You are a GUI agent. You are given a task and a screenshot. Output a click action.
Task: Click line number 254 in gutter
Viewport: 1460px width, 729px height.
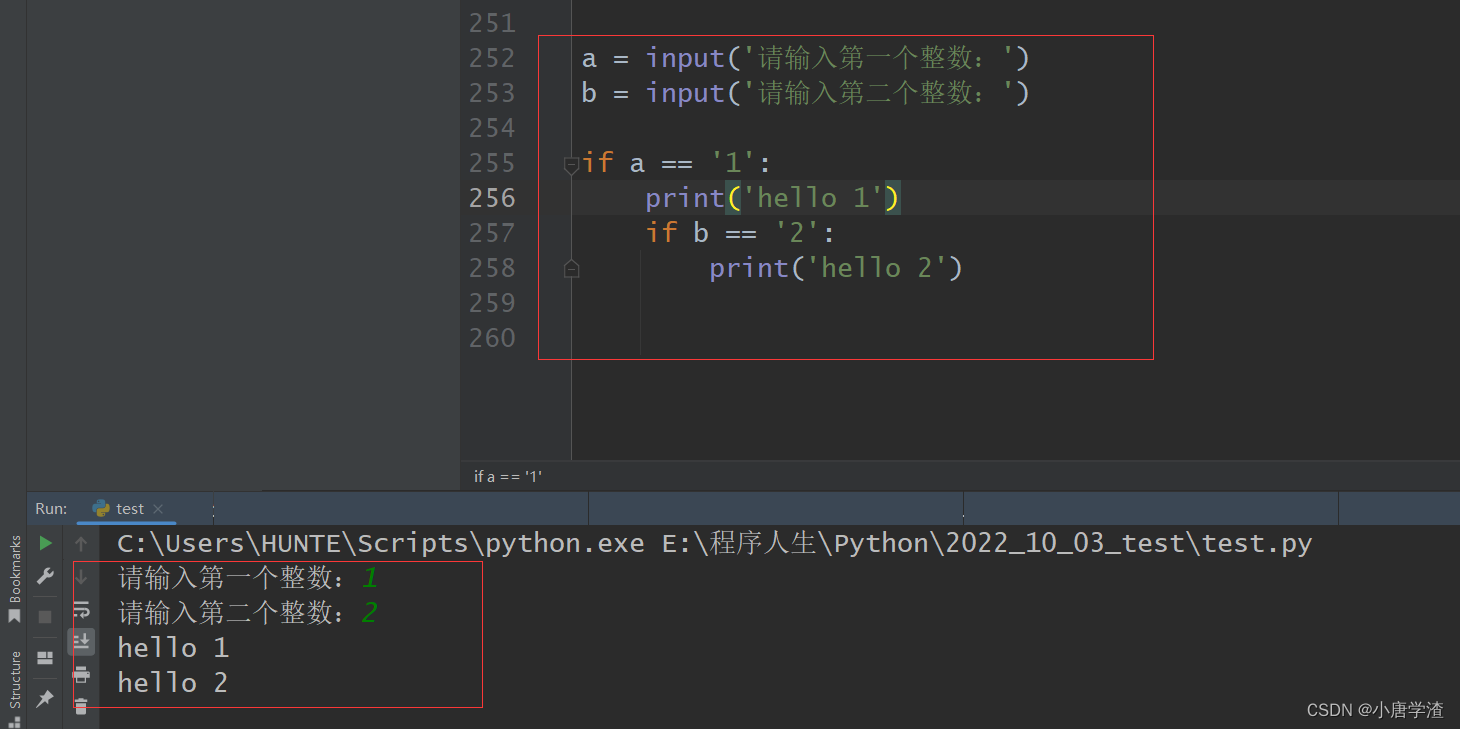[x=492, y=128]
